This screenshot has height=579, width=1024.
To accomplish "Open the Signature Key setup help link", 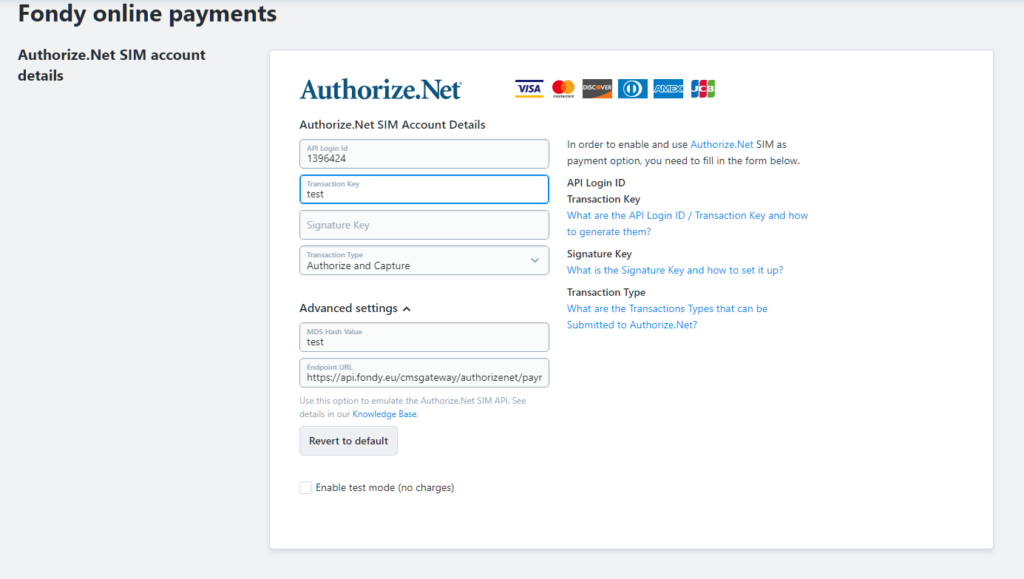I will [675, 270].
